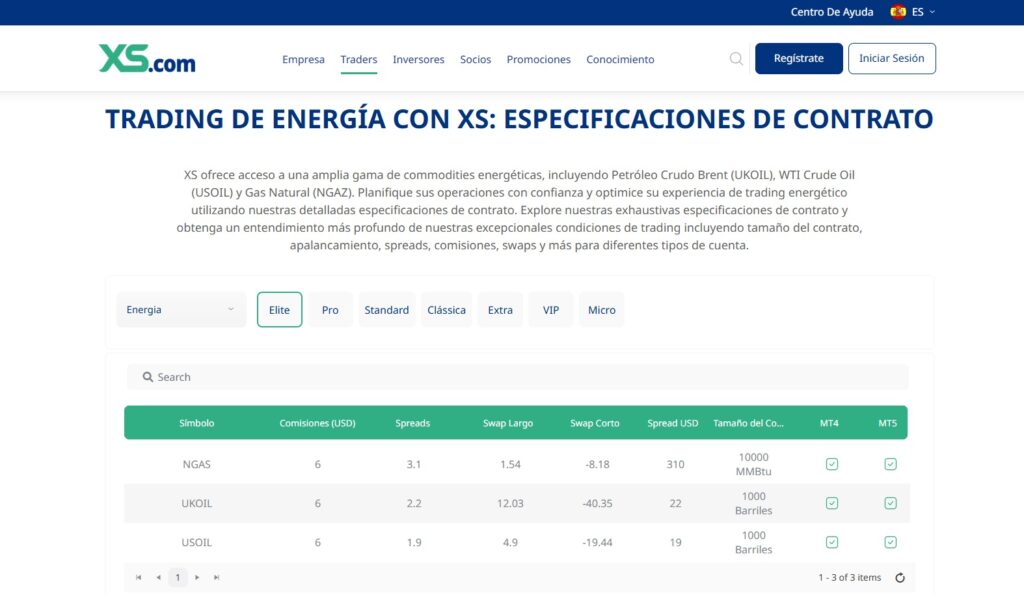Select the Pro account type tab
The height and width of the screenshot is (595, 1024).
(330, 310)
